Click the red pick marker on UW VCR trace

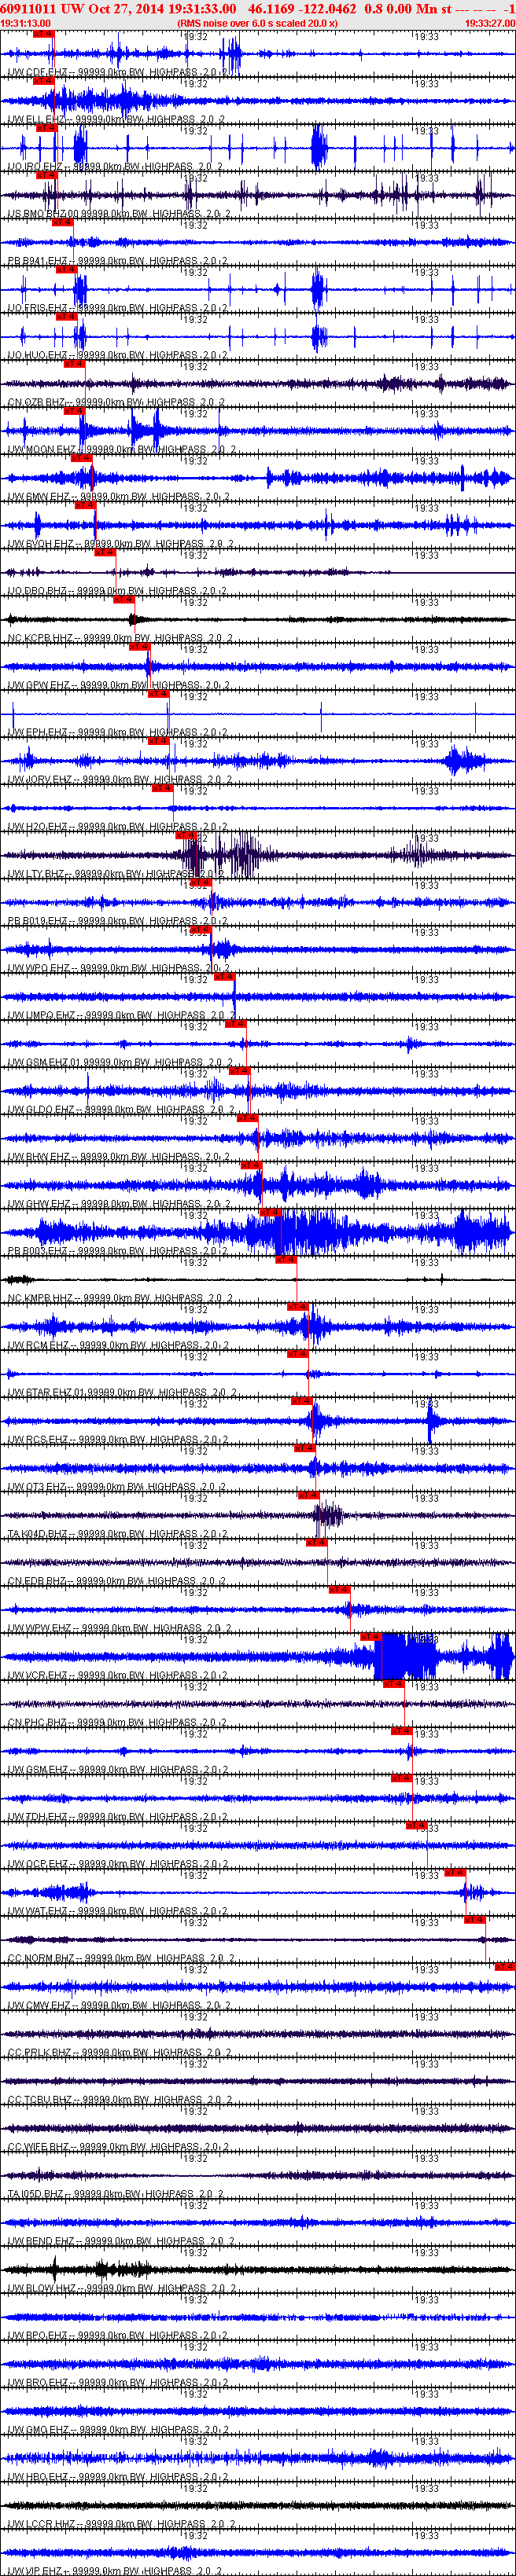point(372,1637)
